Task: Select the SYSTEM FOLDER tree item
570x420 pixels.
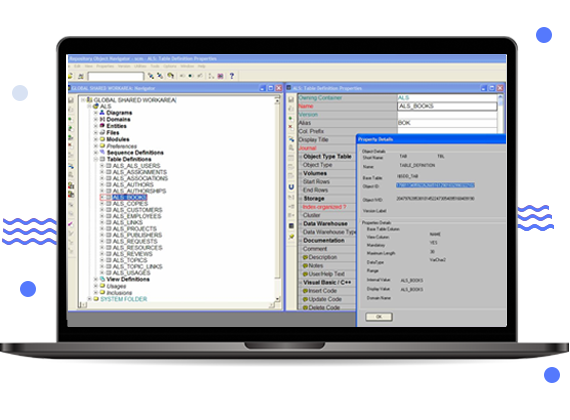Action: (124, 299)
